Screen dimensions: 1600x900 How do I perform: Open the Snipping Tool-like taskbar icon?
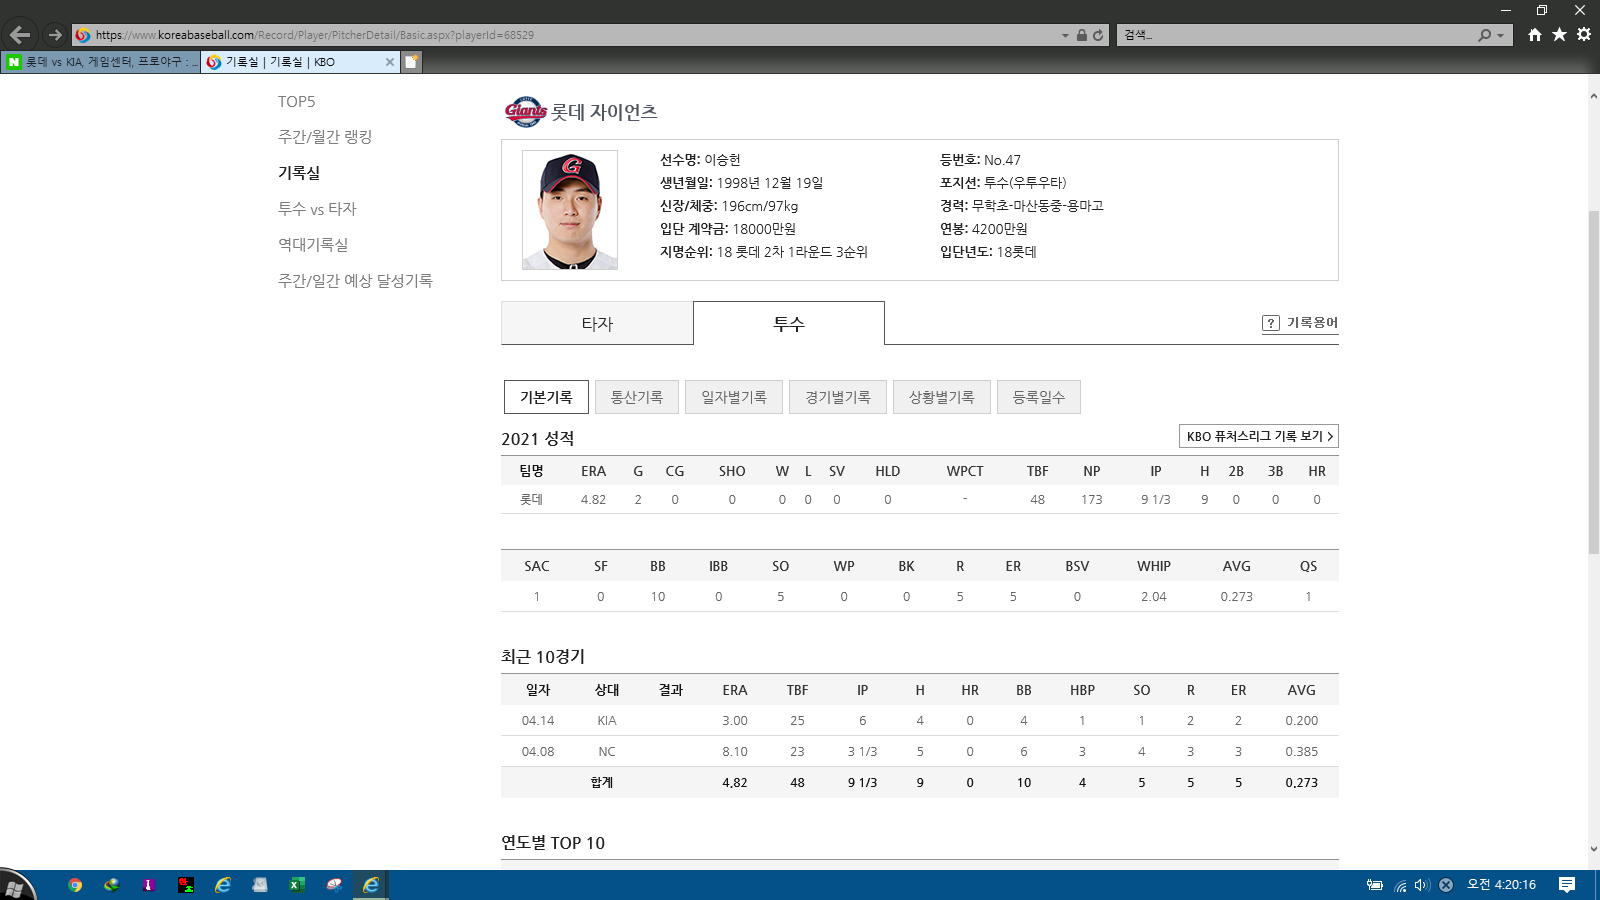pyautogui.click(x=334, y=885)
